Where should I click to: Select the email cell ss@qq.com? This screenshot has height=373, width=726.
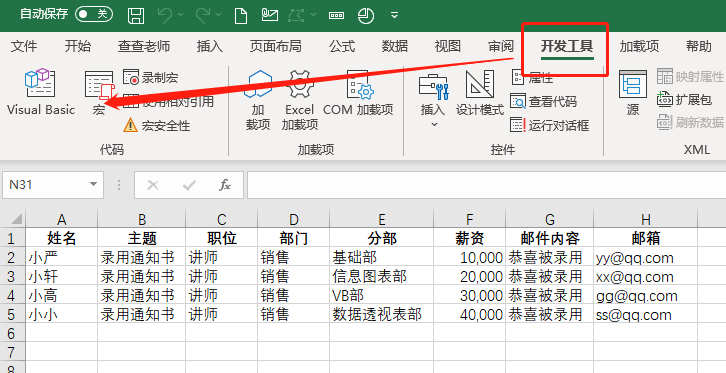pos(645,314)
